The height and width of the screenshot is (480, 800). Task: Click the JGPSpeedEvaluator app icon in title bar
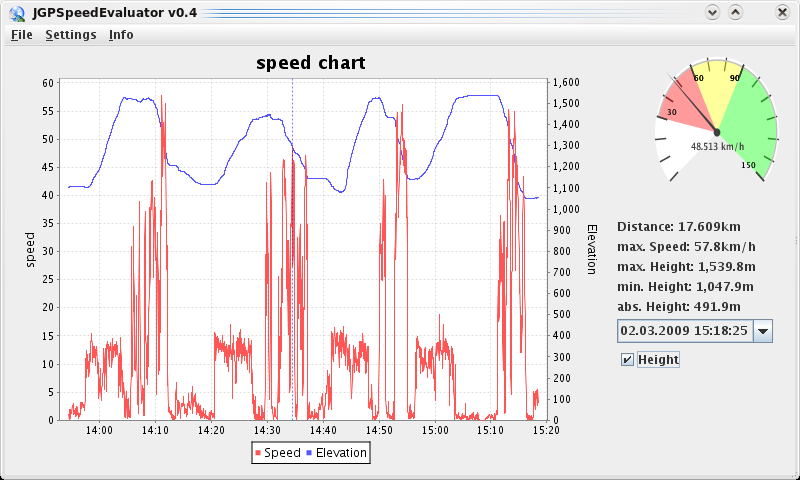click(16, 12)
